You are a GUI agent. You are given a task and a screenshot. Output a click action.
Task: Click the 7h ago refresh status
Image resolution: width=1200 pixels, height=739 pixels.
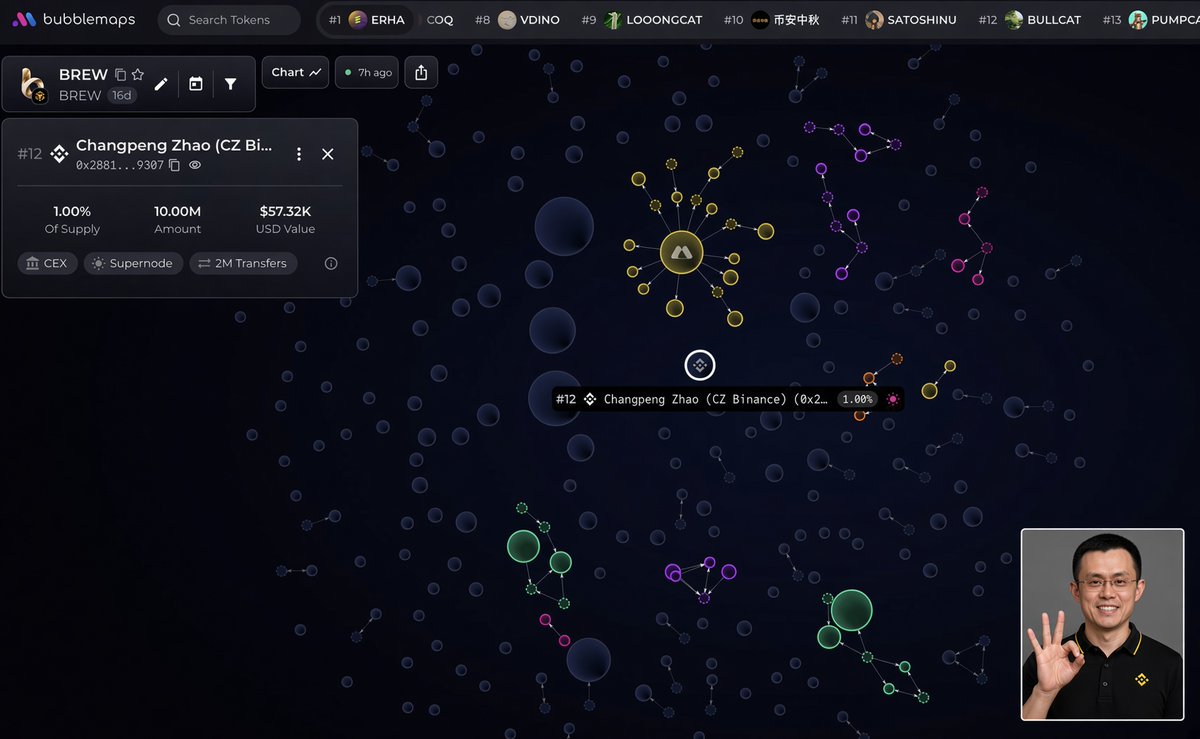tap(368, 72)
